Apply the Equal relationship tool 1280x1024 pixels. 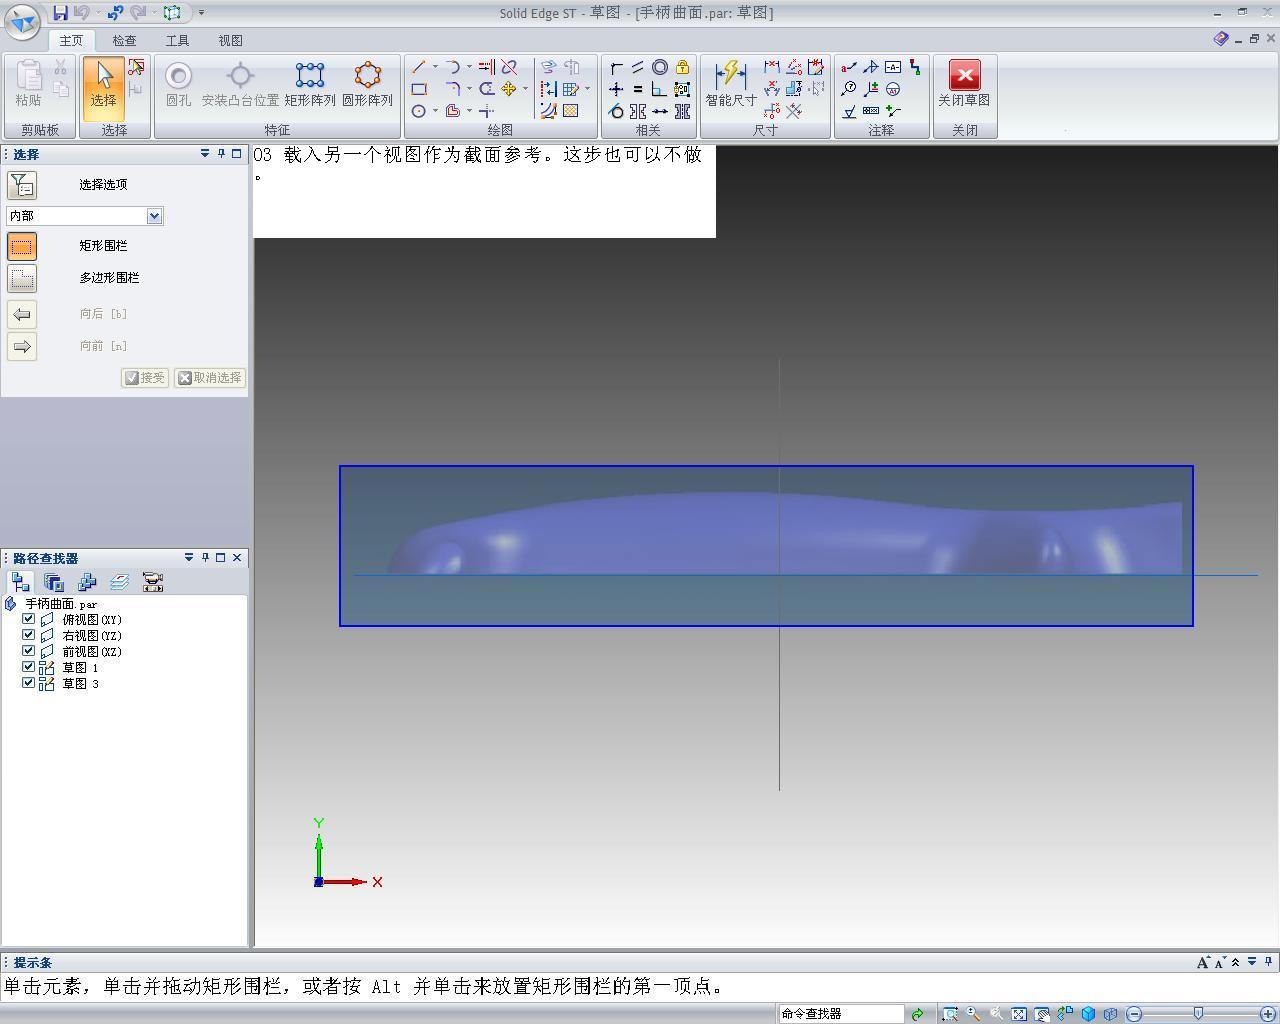coord(638,89)
